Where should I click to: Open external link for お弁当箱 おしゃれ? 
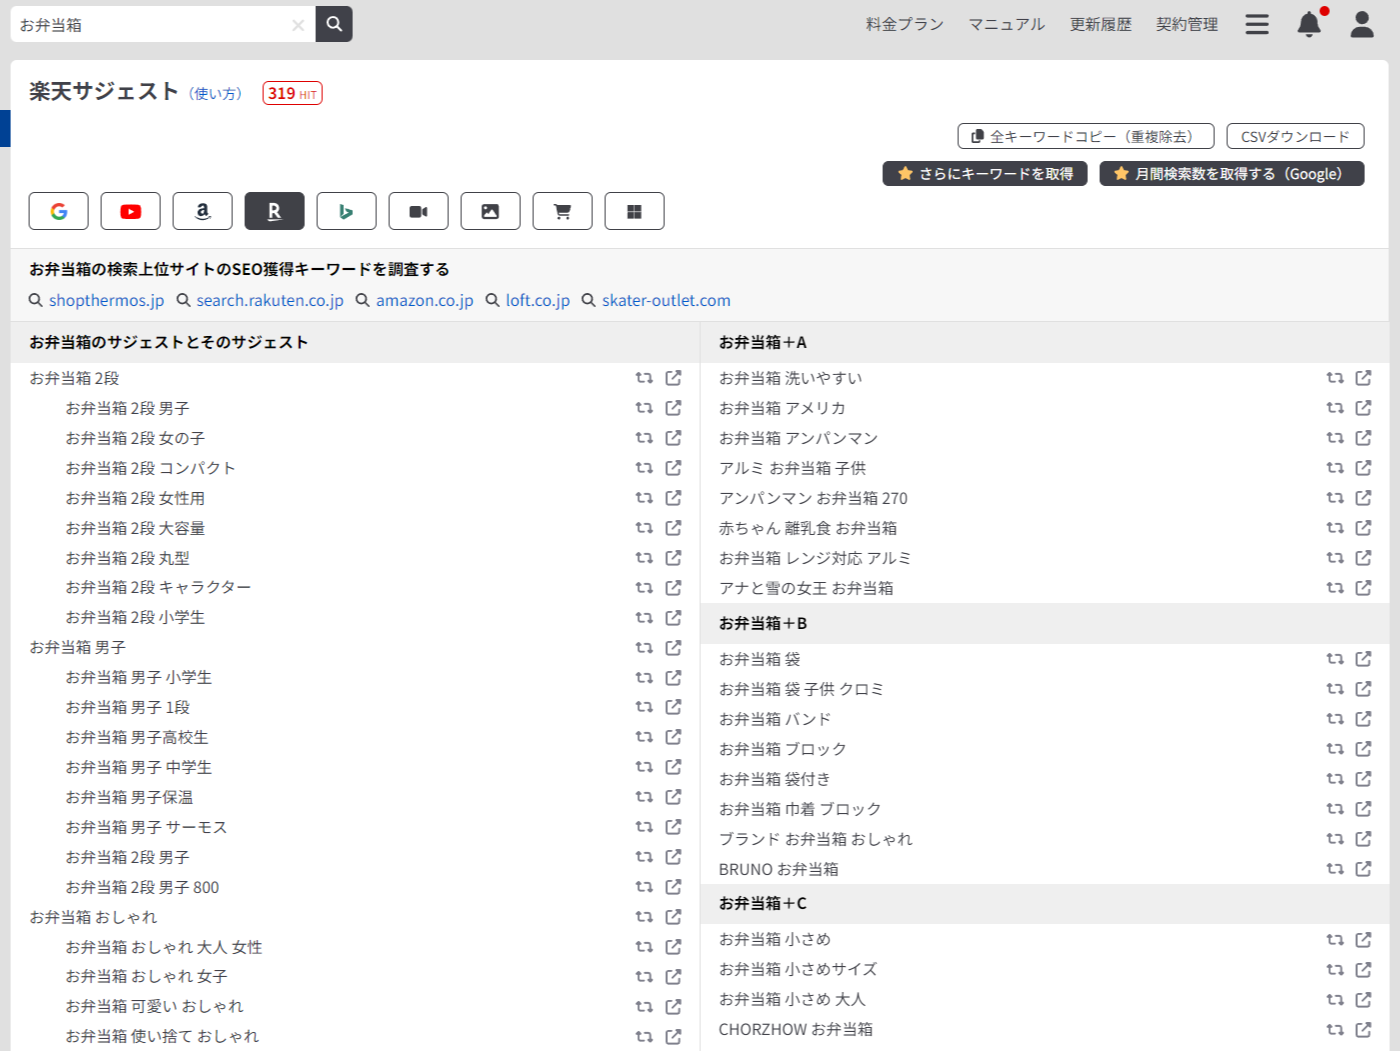673,917
